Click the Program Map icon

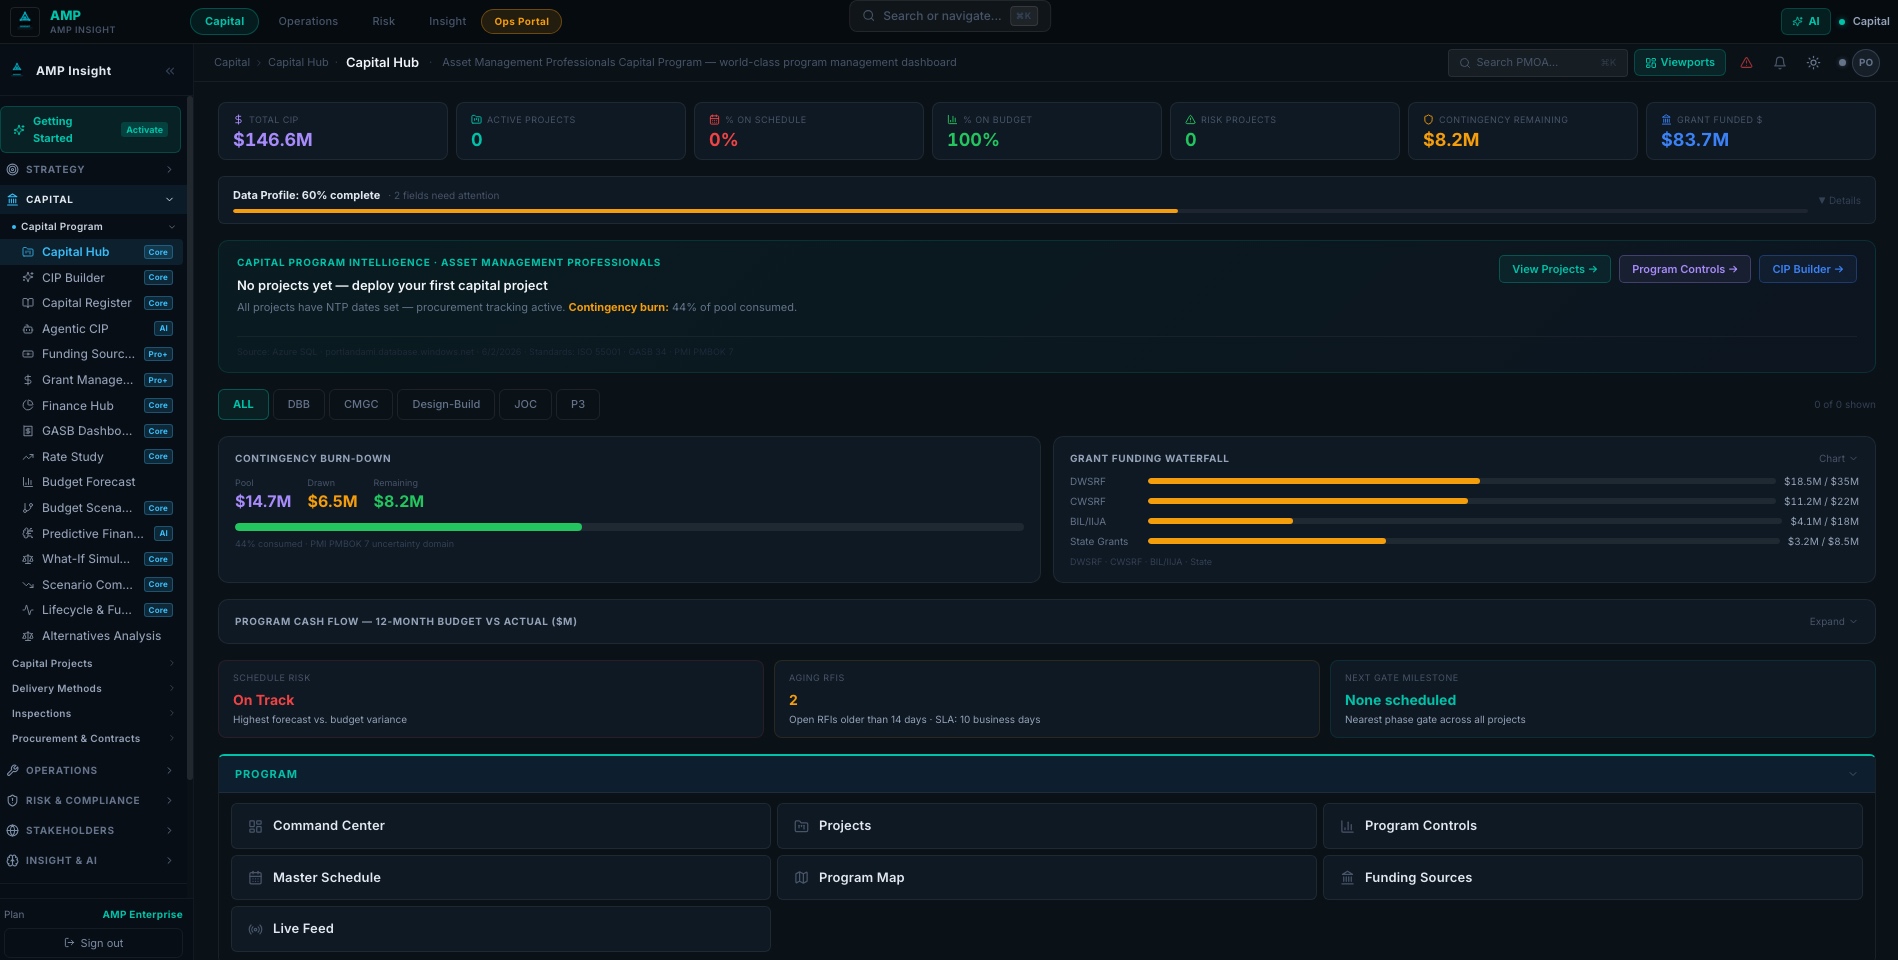click(x=801, y=878)
